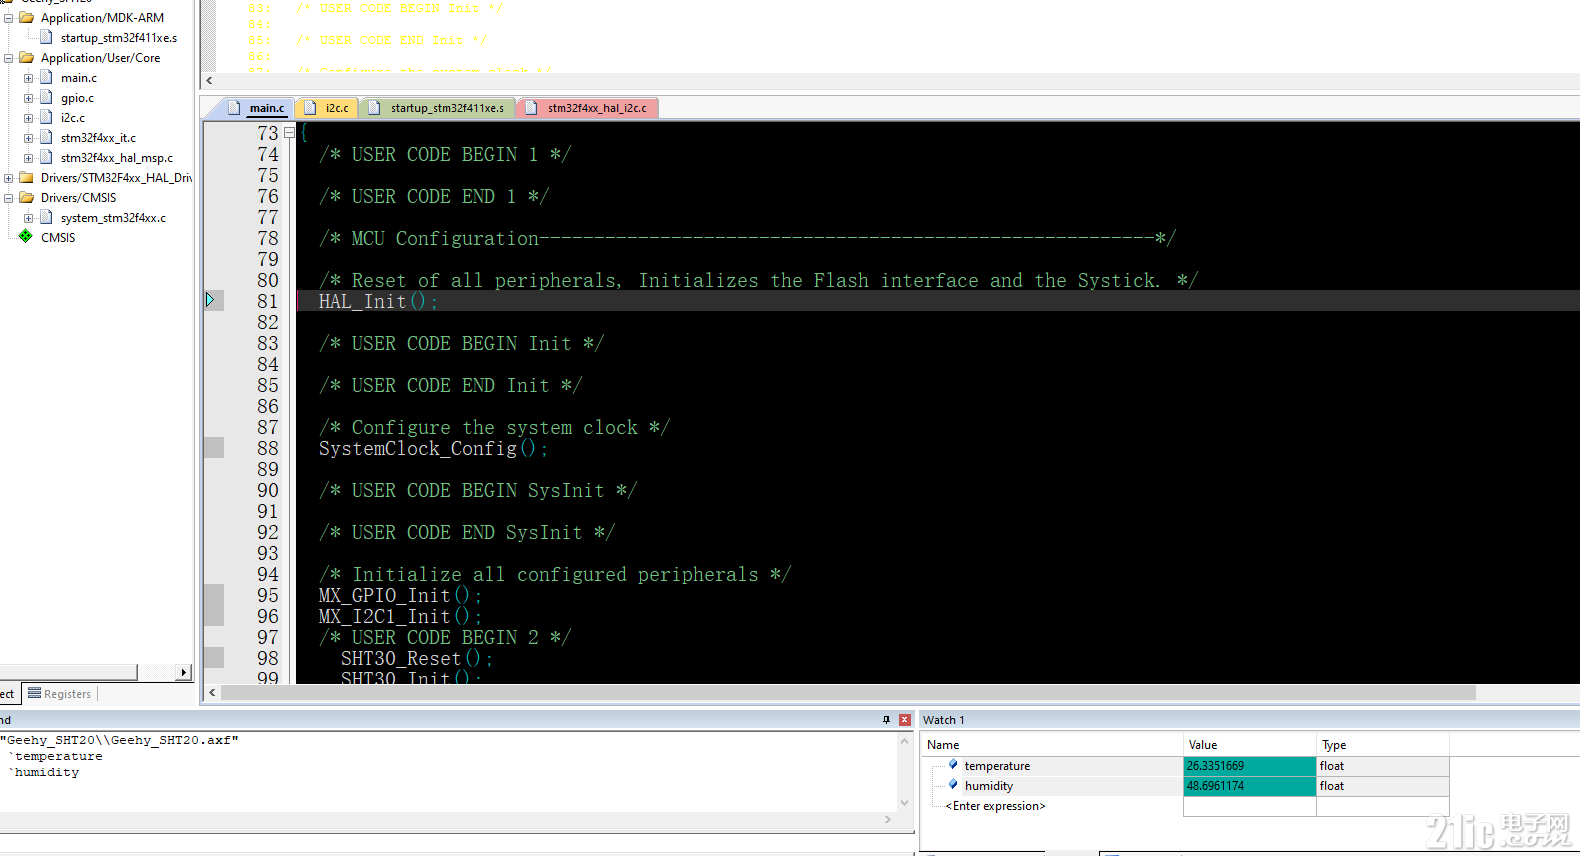The width and height of the screenshot is (1580, 856).
Task: Click the file icon on startup_stm32f411xe.s tab
Action: tap(375, 107)
